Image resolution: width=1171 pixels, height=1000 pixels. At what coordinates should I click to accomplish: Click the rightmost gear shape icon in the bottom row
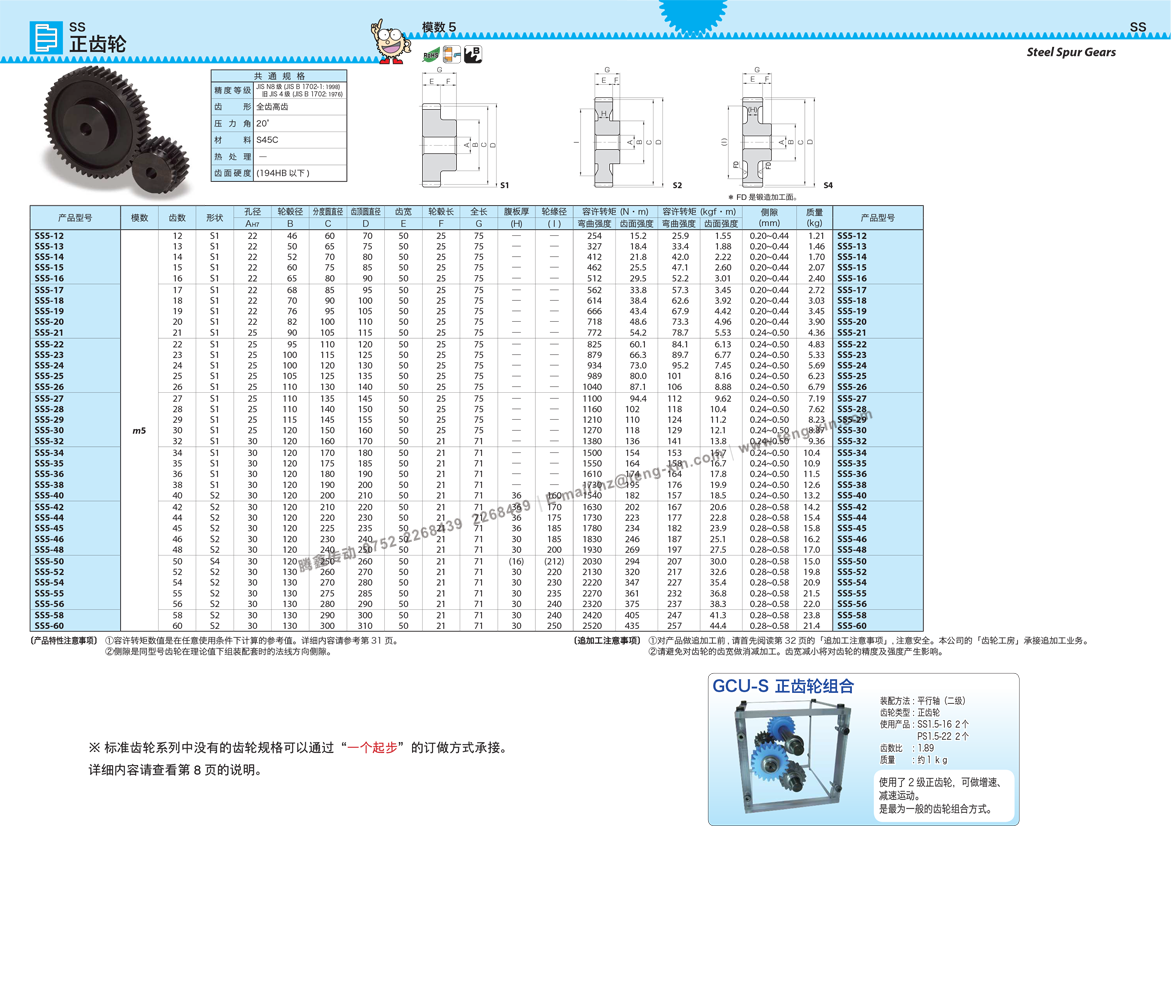point(756,166)
